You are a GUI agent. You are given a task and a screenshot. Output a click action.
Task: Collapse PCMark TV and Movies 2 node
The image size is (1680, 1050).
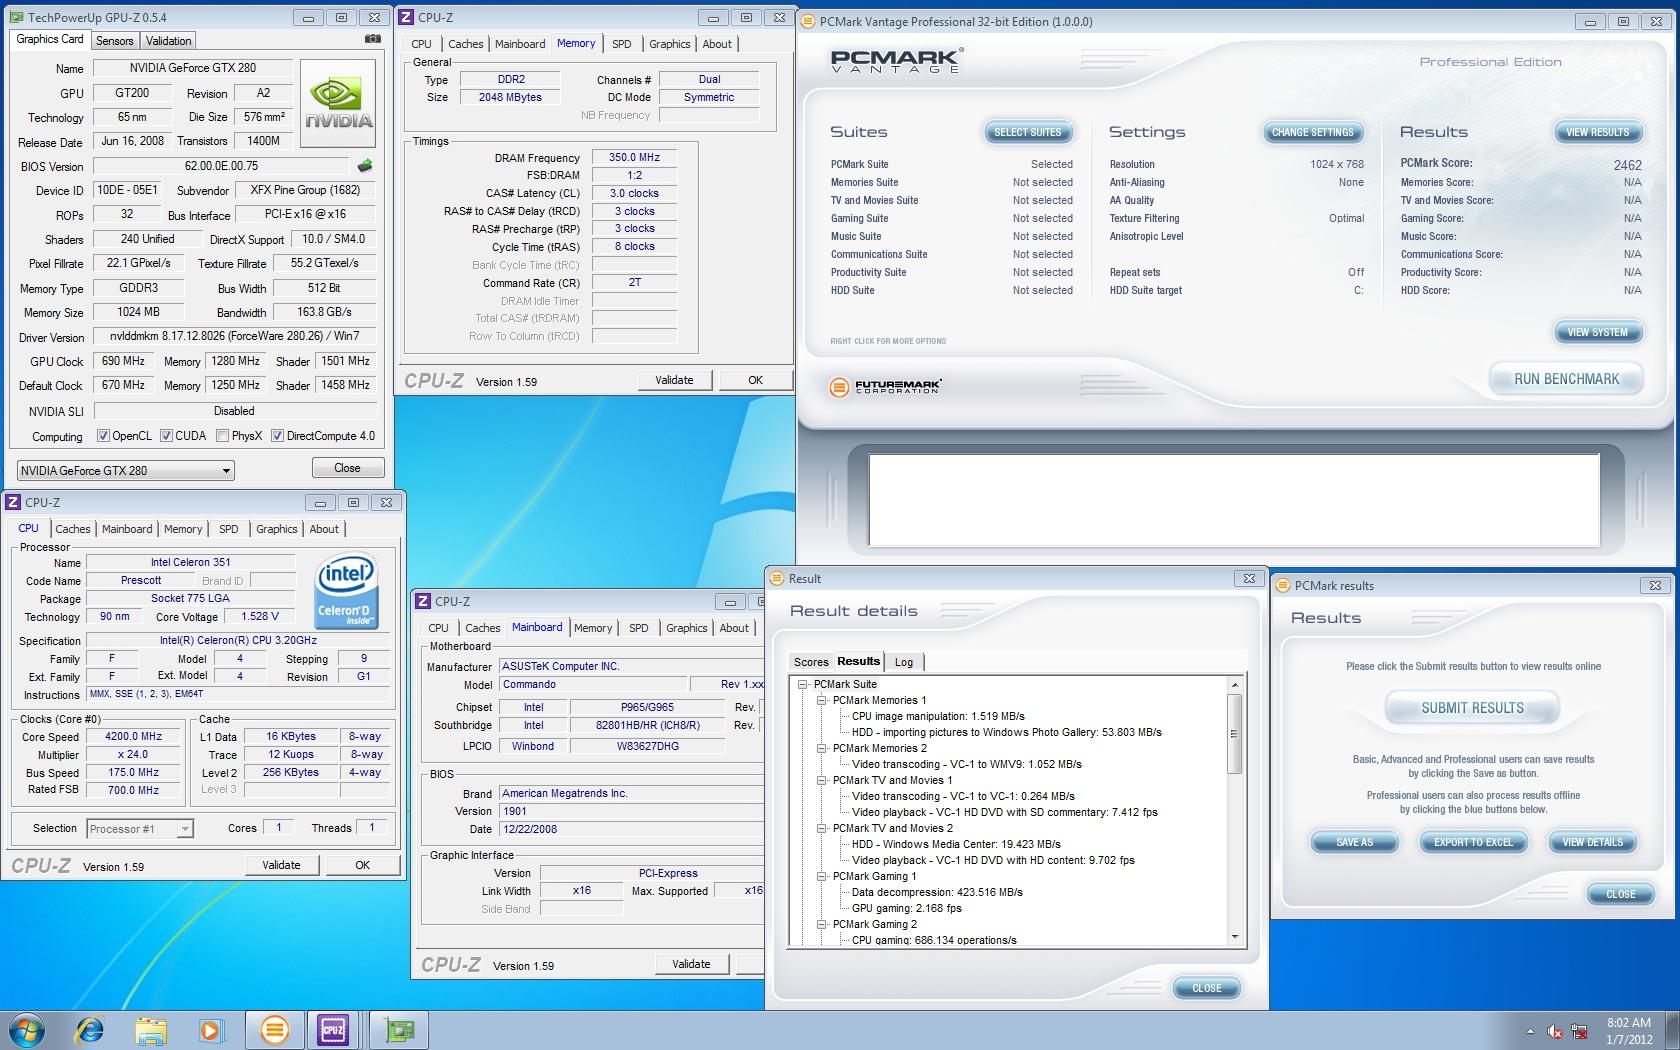point(821,828)
